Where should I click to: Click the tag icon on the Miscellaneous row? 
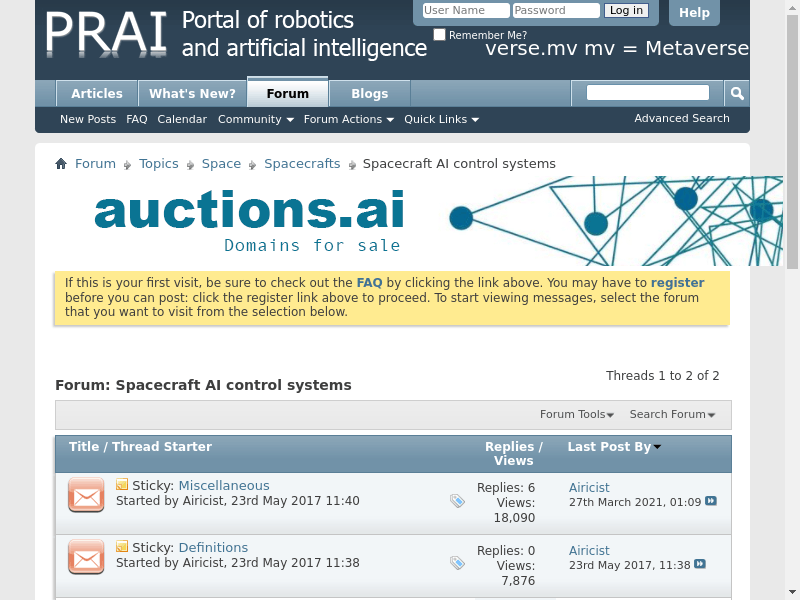click(x=457, y=501)
